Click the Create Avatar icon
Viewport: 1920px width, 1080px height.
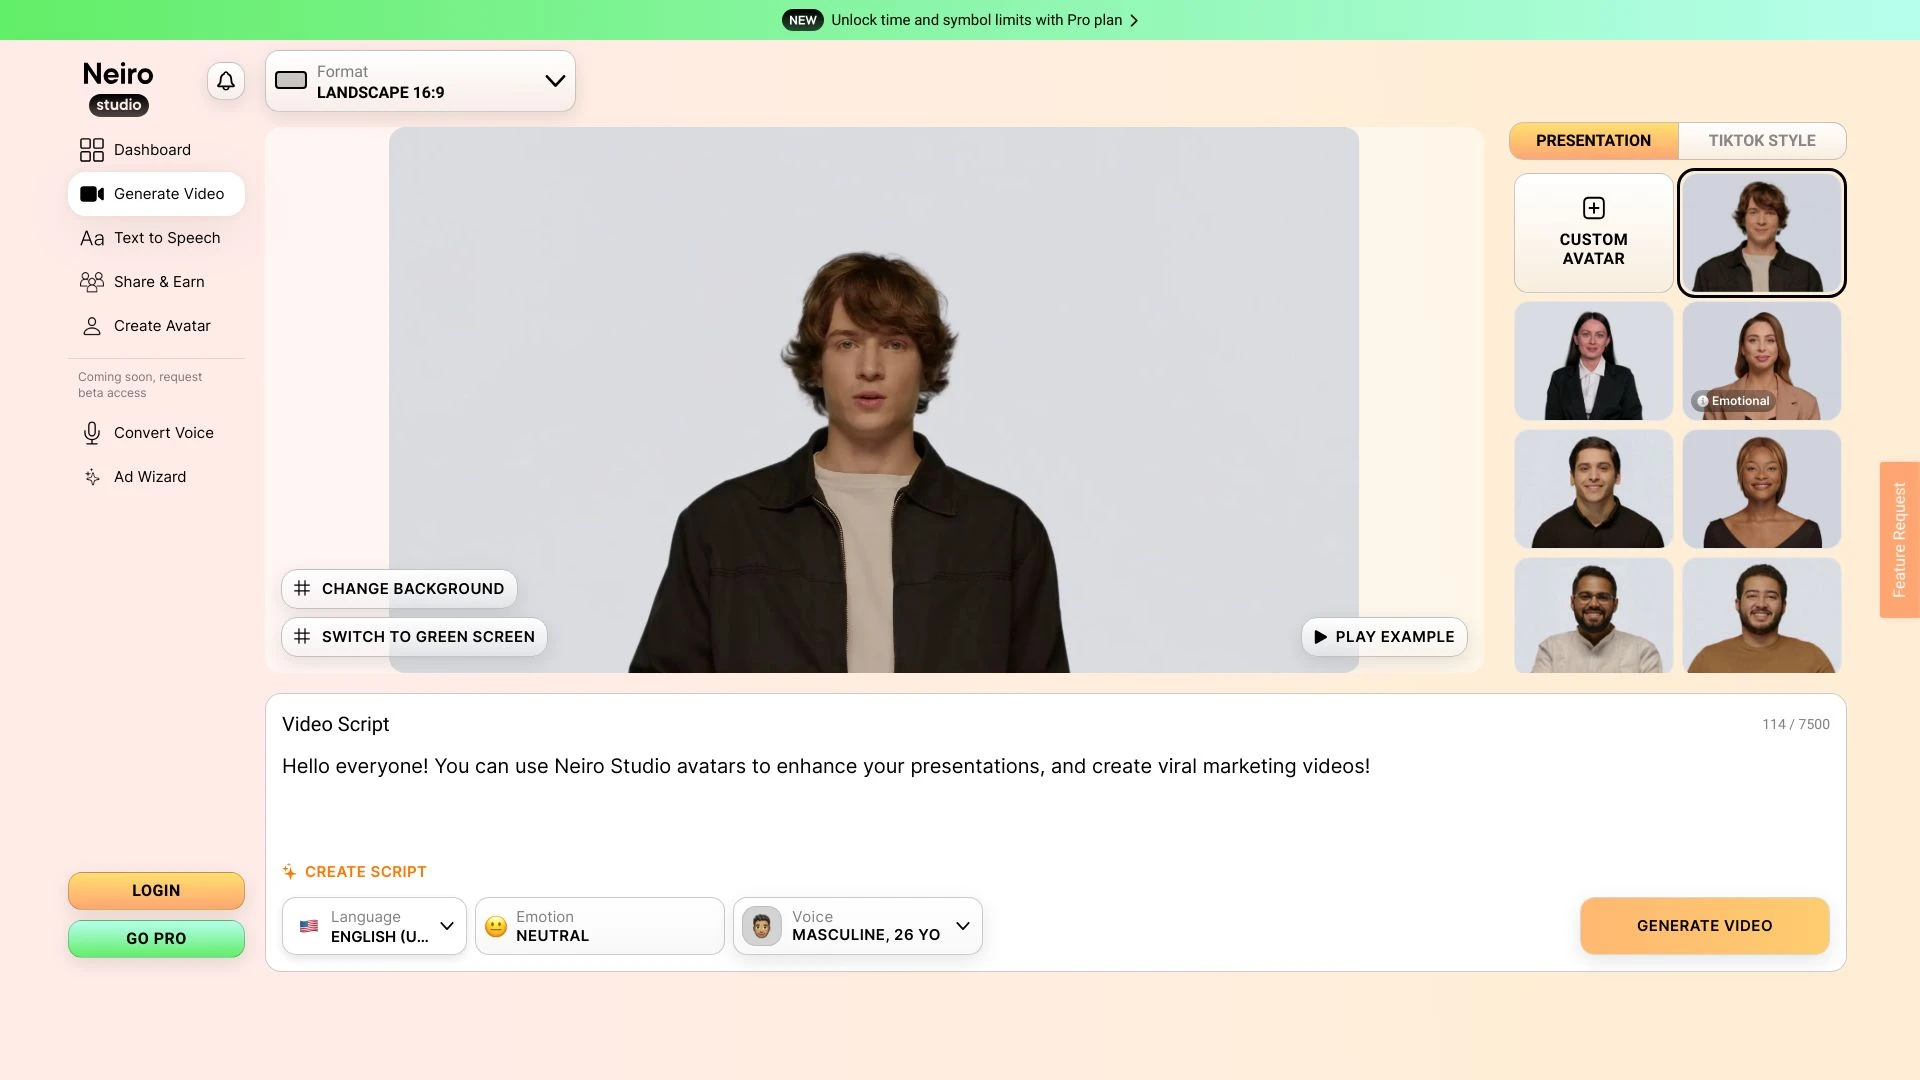91,326
